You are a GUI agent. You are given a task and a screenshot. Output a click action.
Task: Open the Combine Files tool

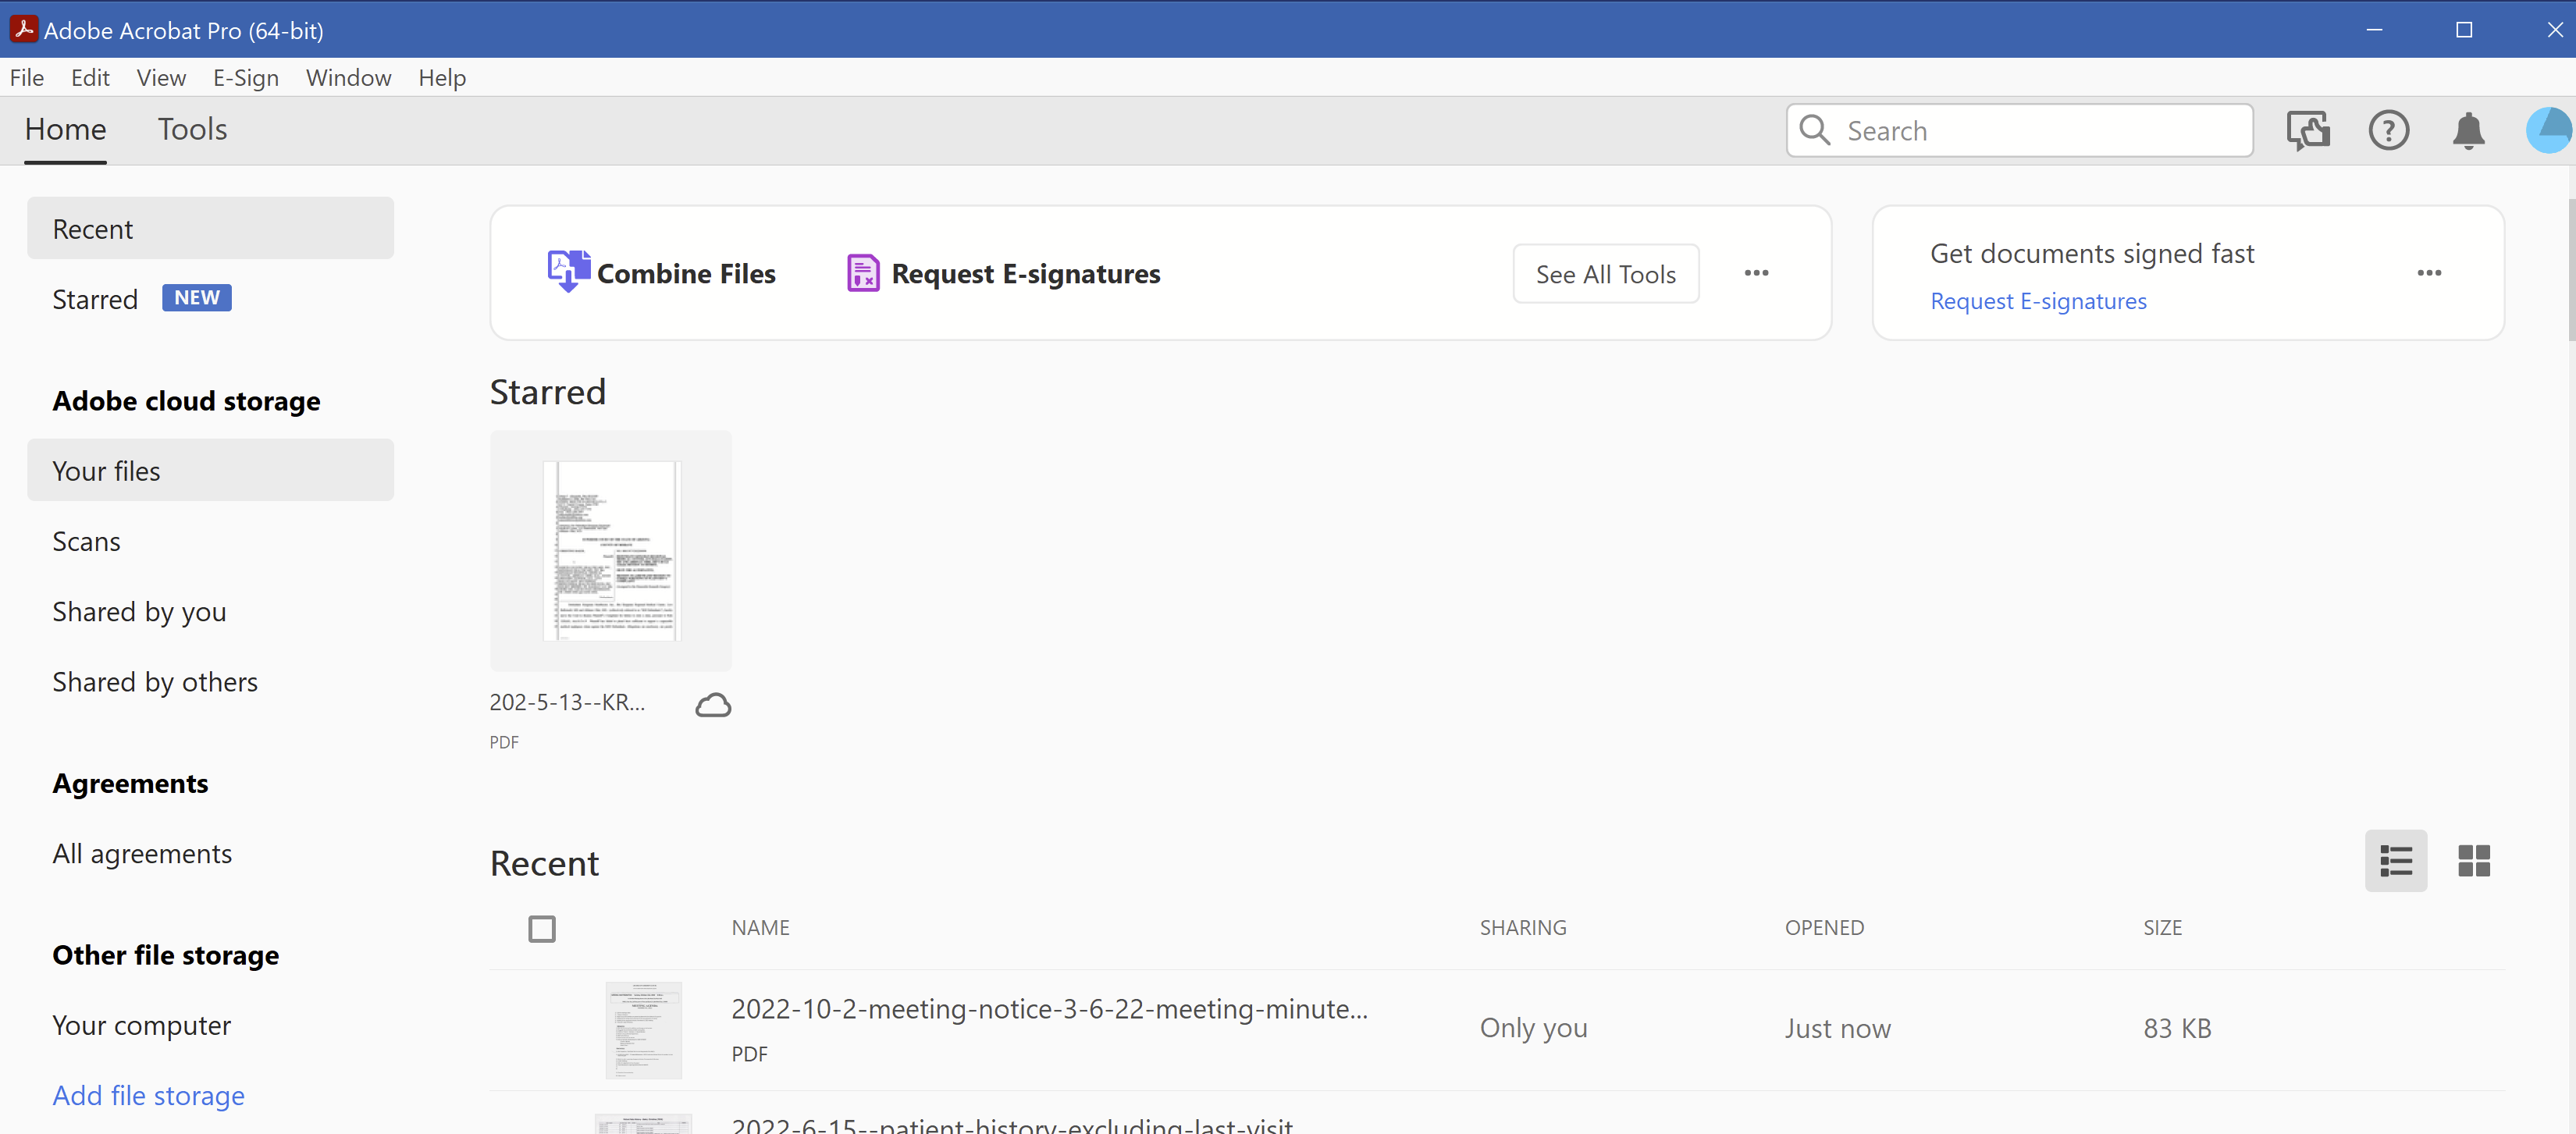662,273
